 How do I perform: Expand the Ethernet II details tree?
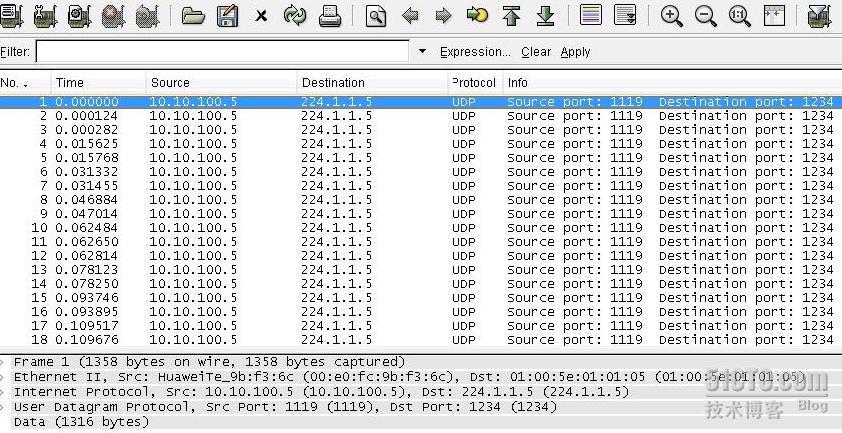click(3, 377)
